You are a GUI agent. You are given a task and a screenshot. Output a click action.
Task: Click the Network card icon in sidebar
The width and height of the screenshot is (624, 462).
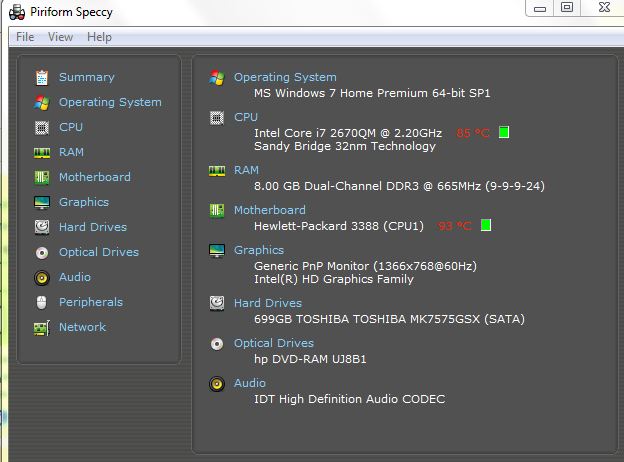pos(41,327)
